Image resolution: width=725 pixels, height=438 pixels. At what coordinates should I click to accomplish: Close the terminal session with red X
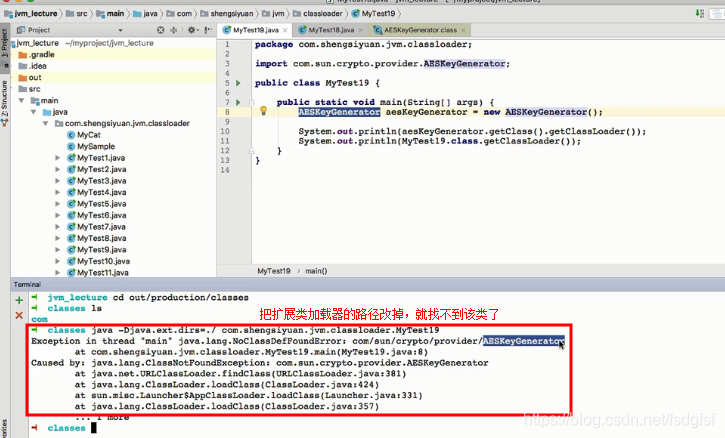[19, 315]
